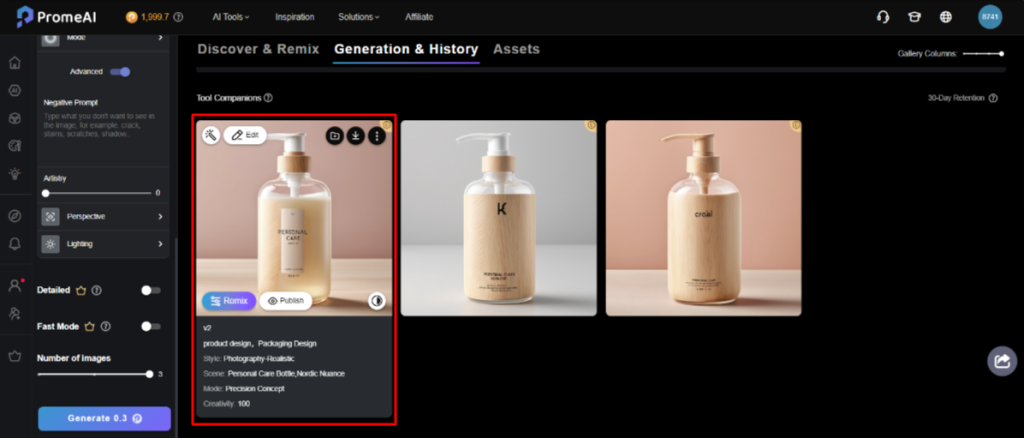The height and width of the screenshot is (438, 1024).
Task: Enable the Detailed toggle
Action: [150, 290]
